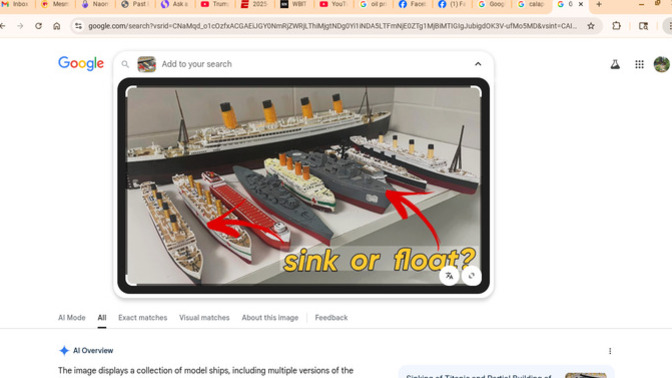Switch to the 2025 browser tab
The width and height of the screenshot is (672, 378).
click(254, 4)
